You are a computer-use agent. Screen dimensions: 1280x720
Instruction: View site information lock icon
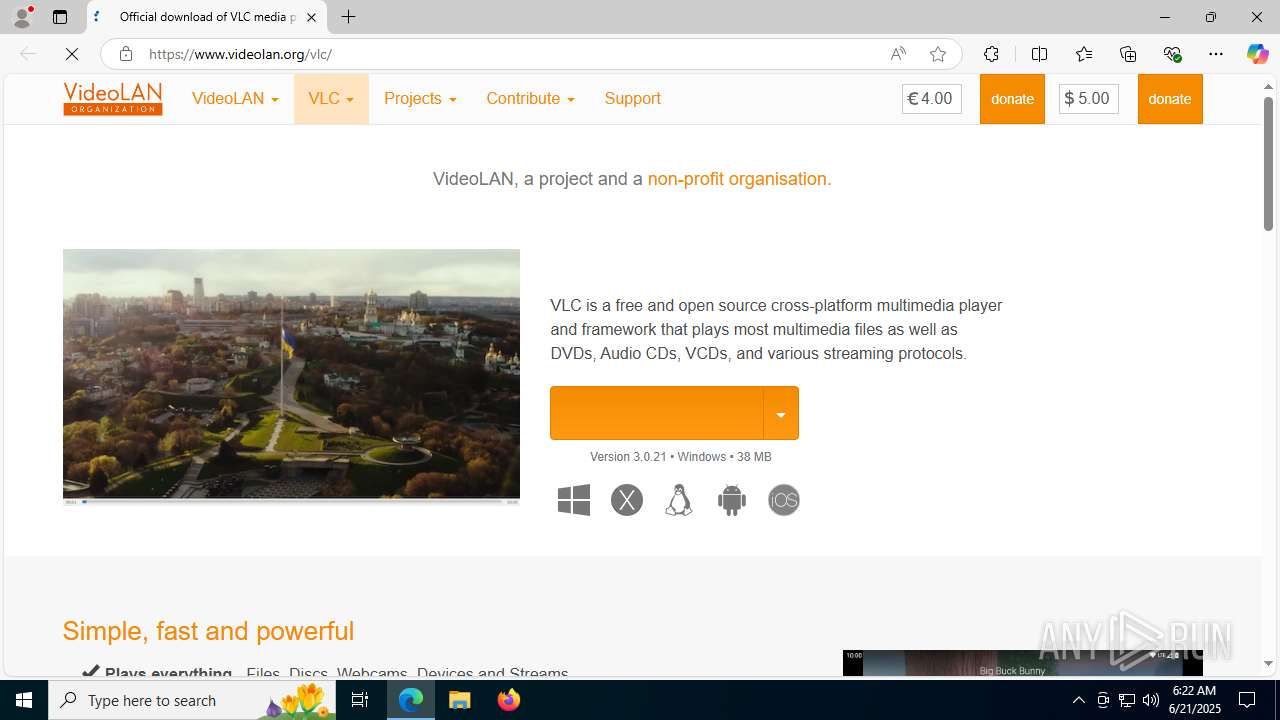tap(125, 54)
